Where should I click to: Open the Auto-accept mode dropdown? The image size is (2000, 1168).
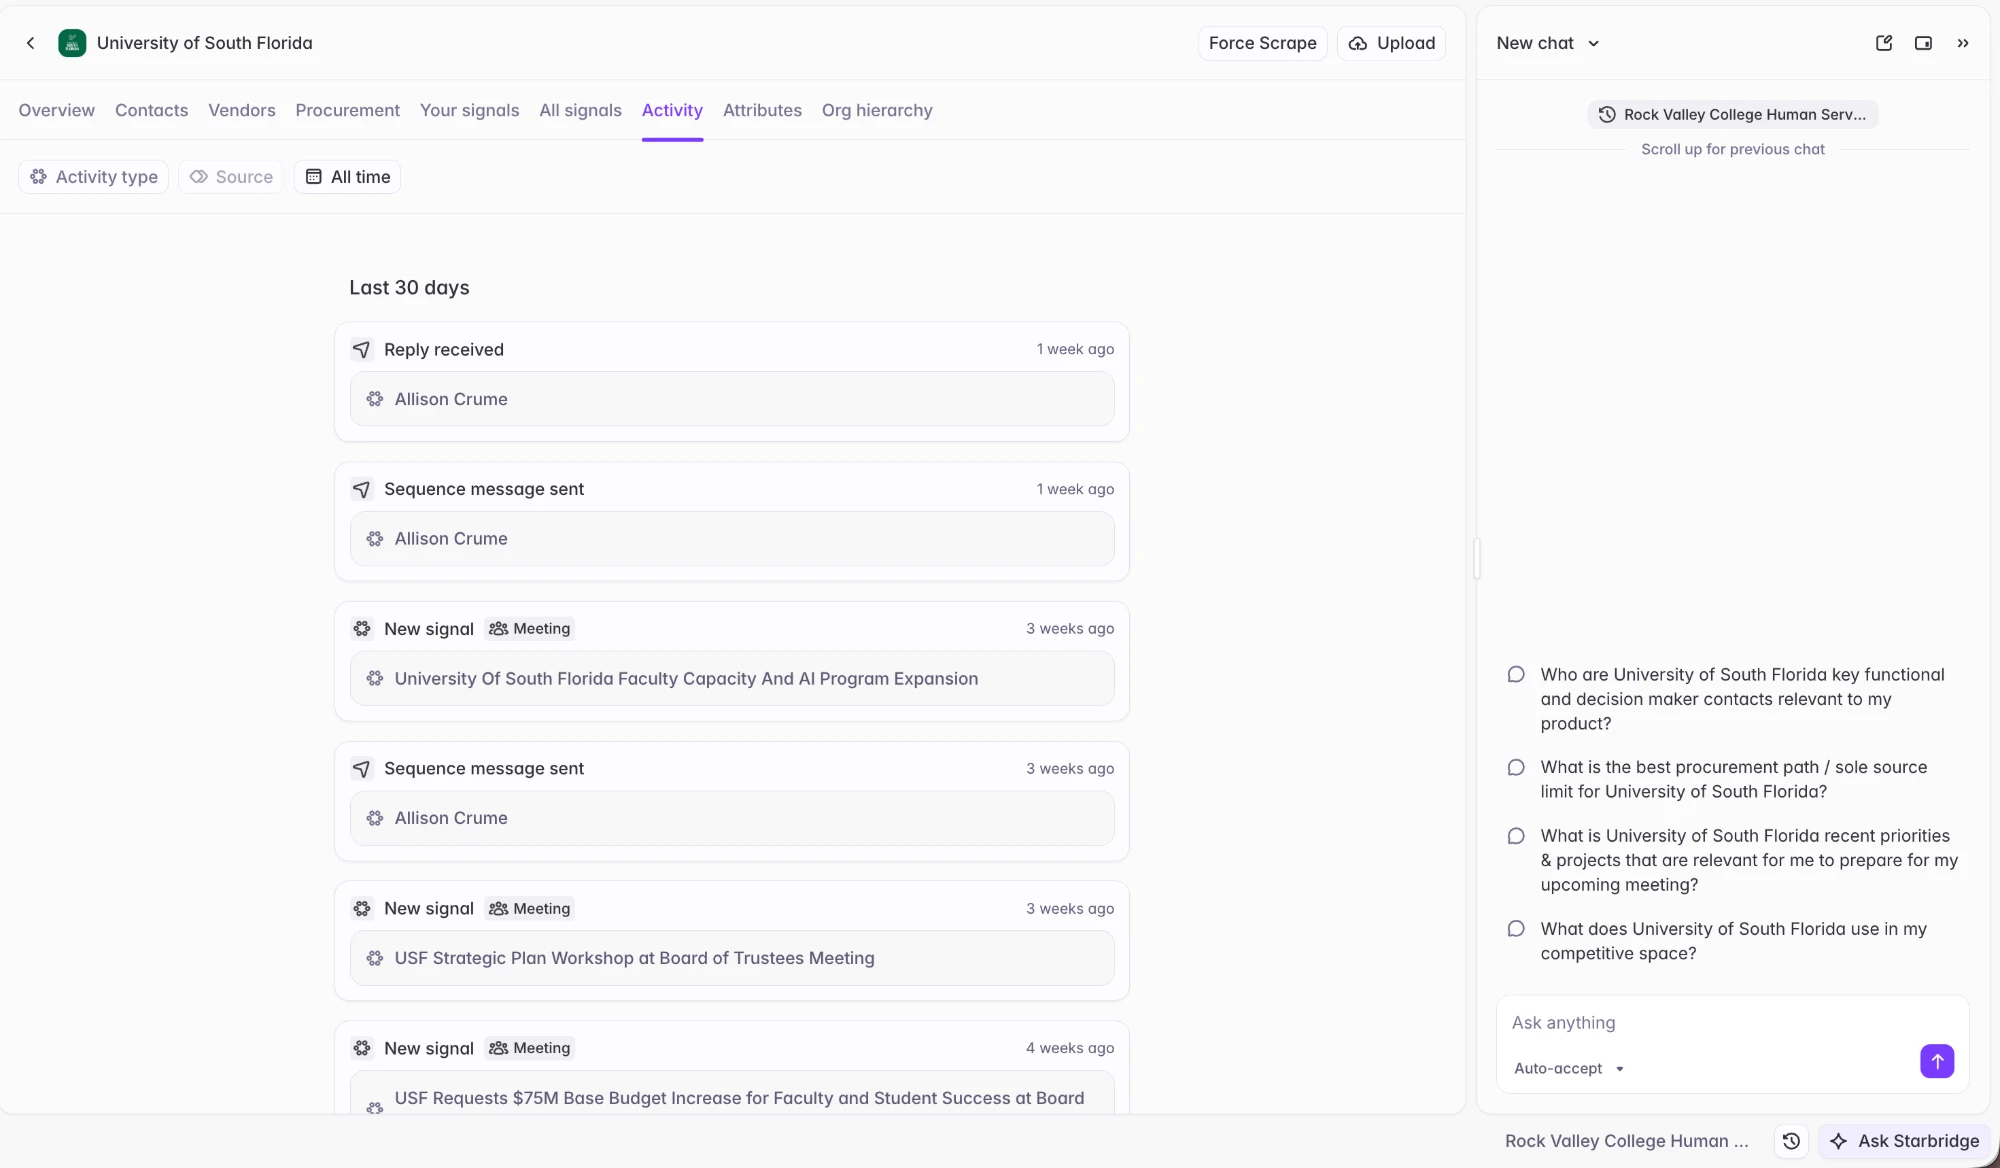tap(1569, 1068)
